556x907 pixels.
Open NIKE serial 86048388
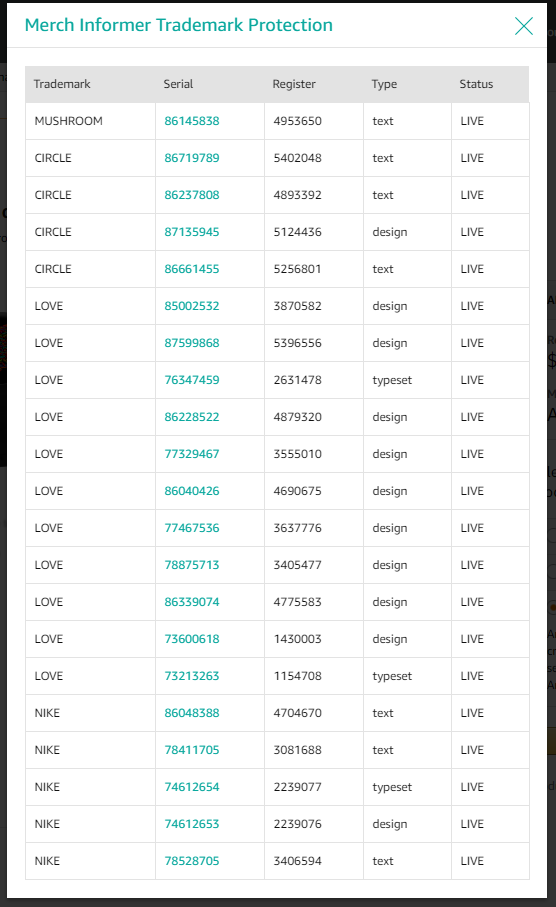pos(192,713)
